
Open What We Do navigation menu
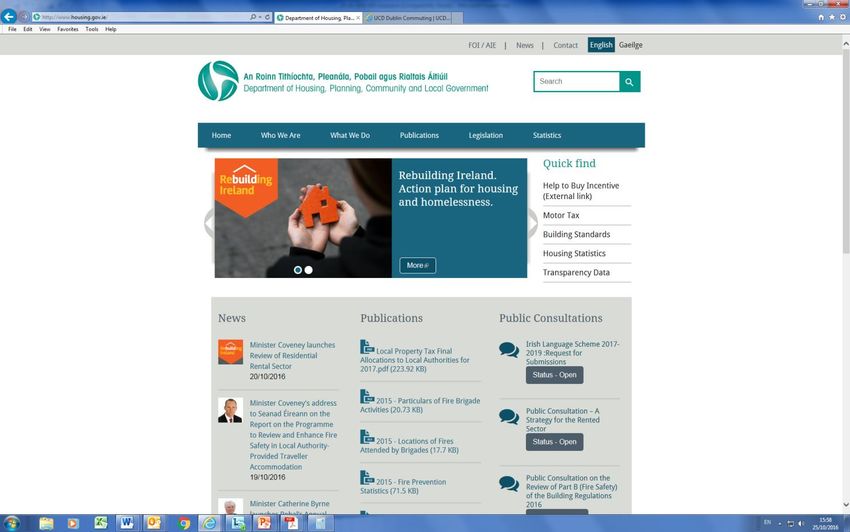[350, 136]
